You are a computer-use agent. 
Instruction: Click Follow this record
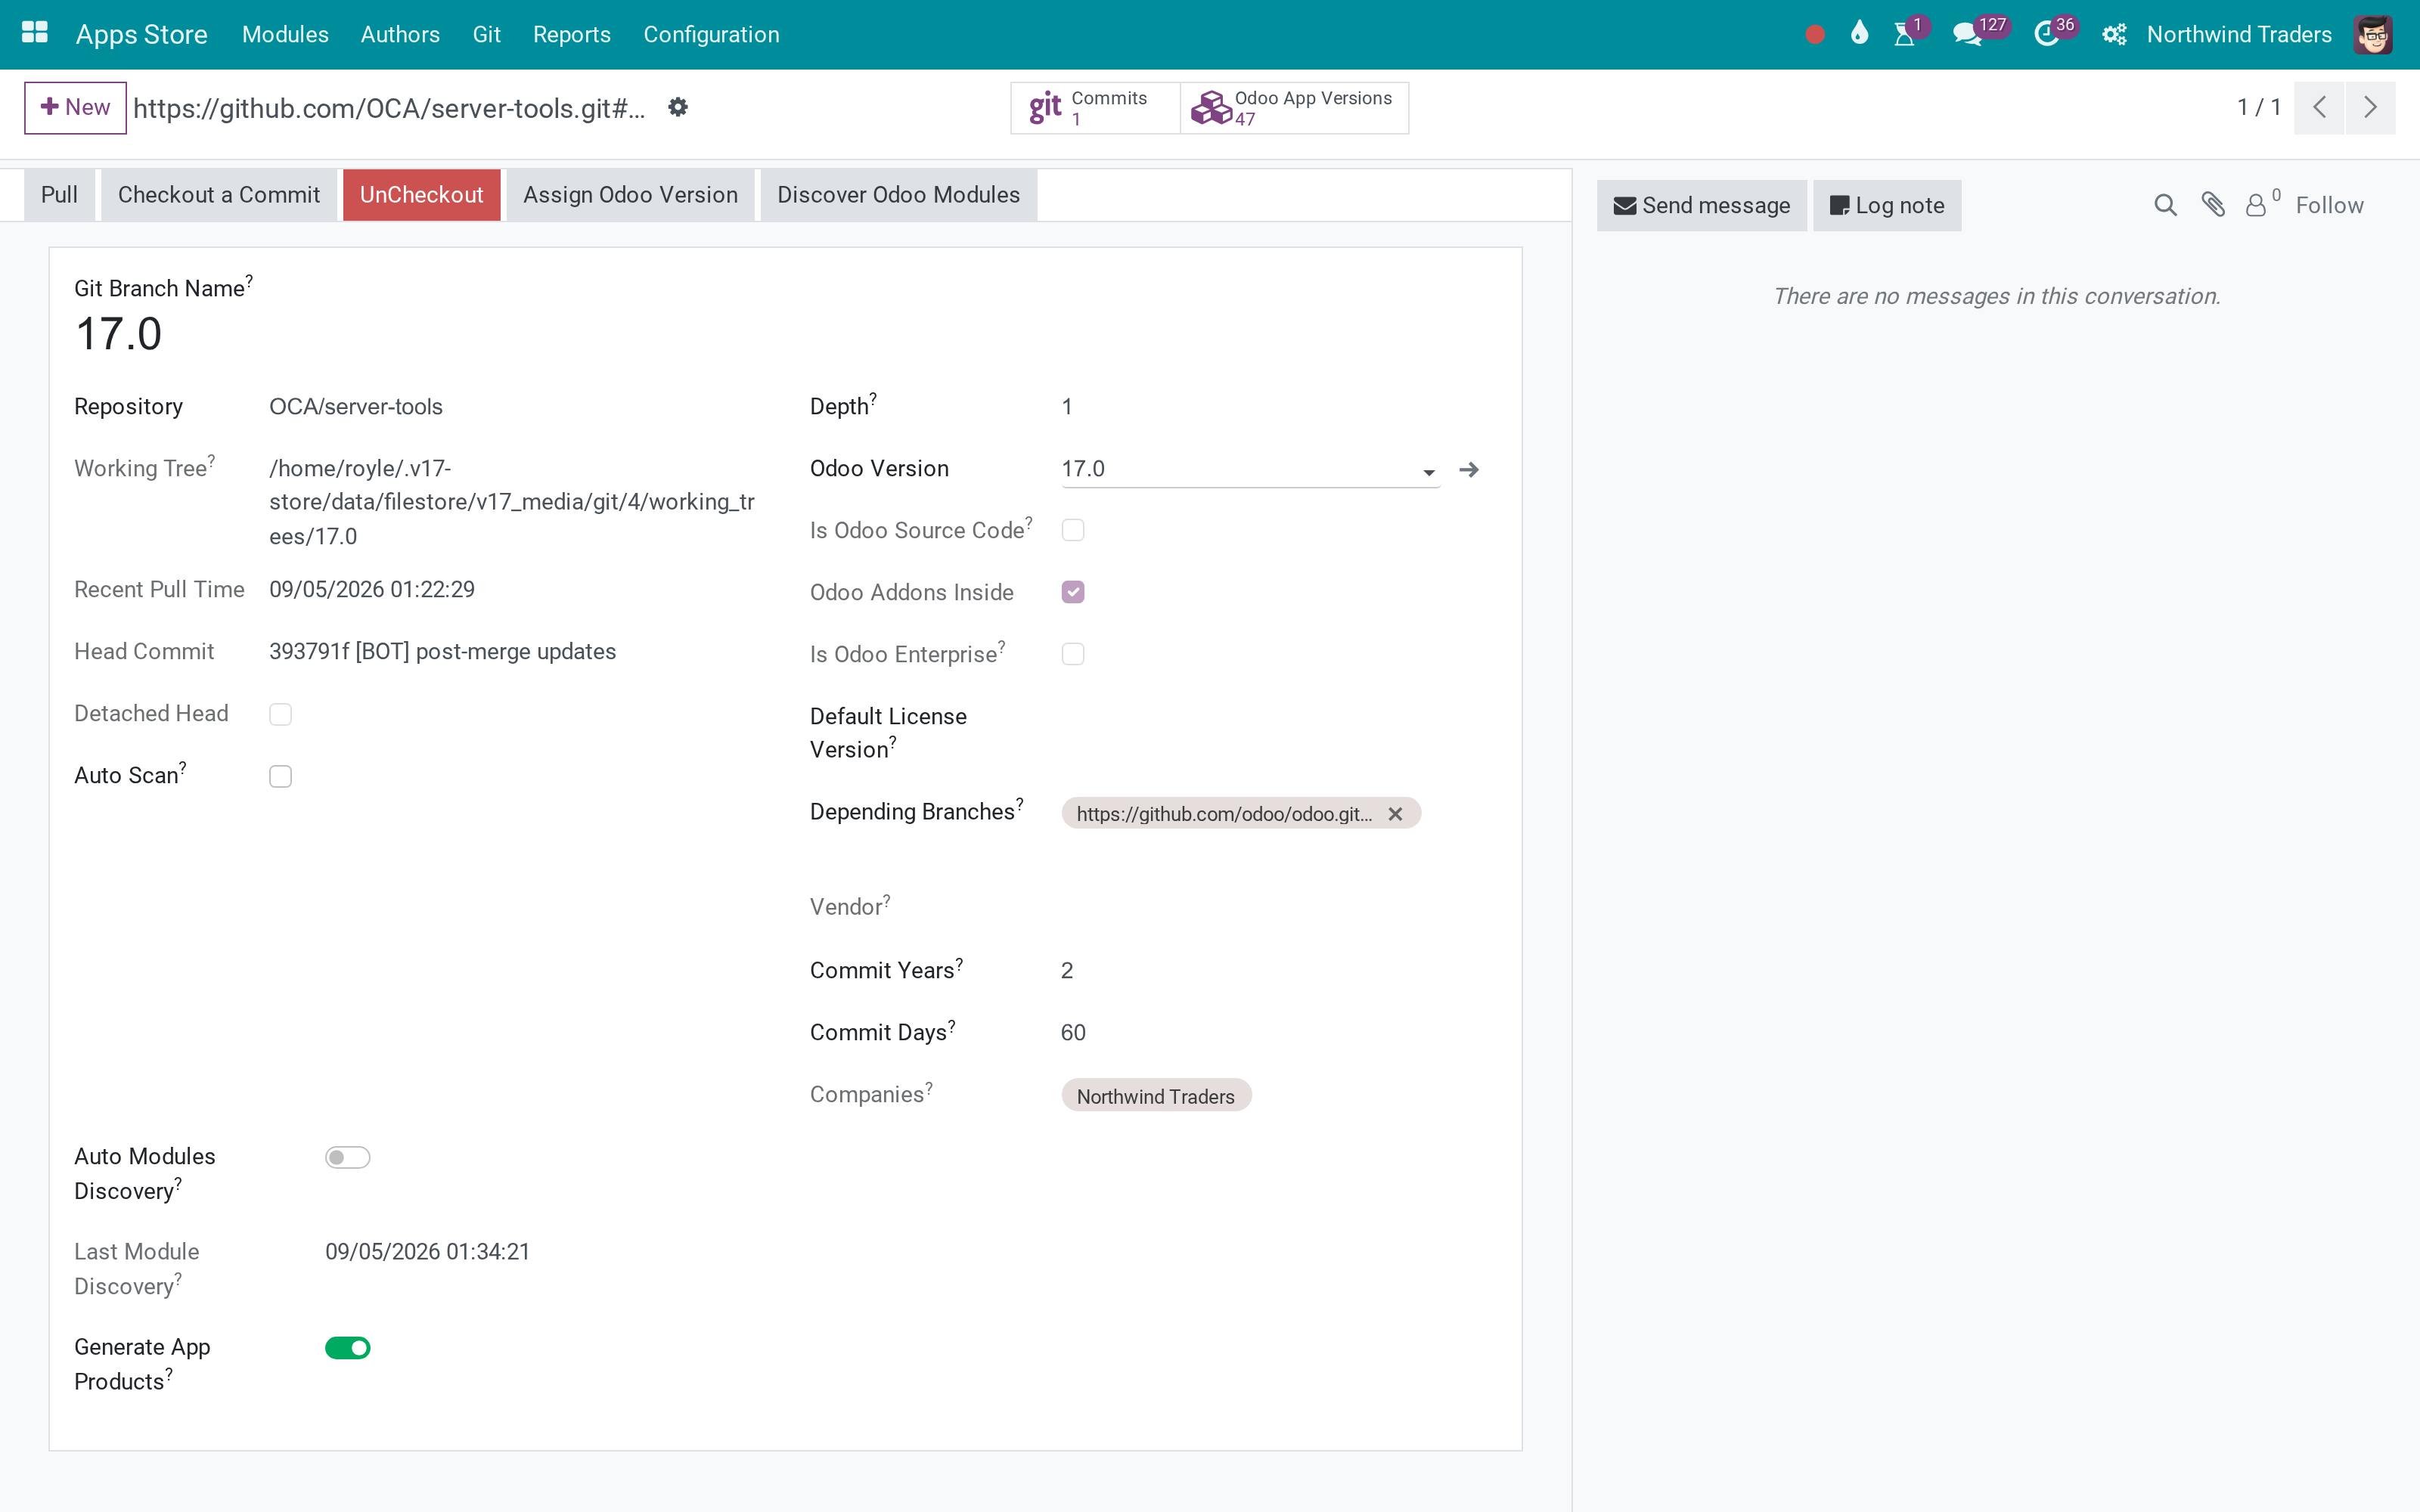[x=2329, y=205]
